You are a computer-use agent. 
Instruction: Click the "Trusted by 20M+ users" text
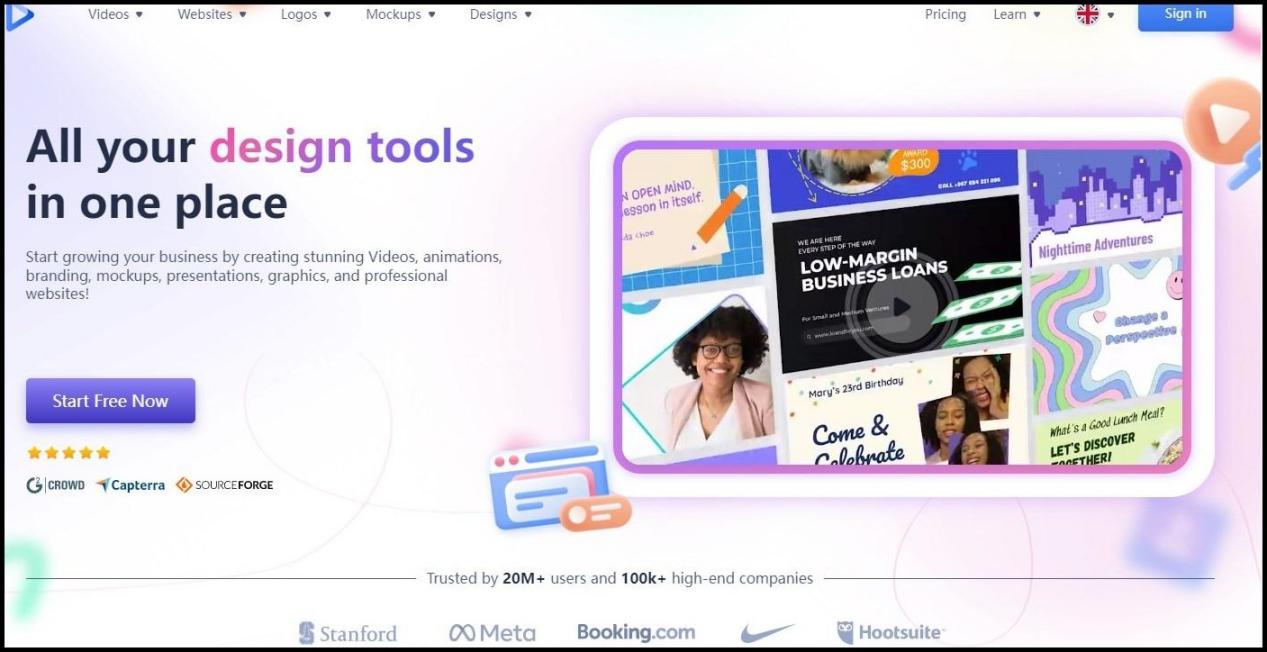tap(521, 578)
